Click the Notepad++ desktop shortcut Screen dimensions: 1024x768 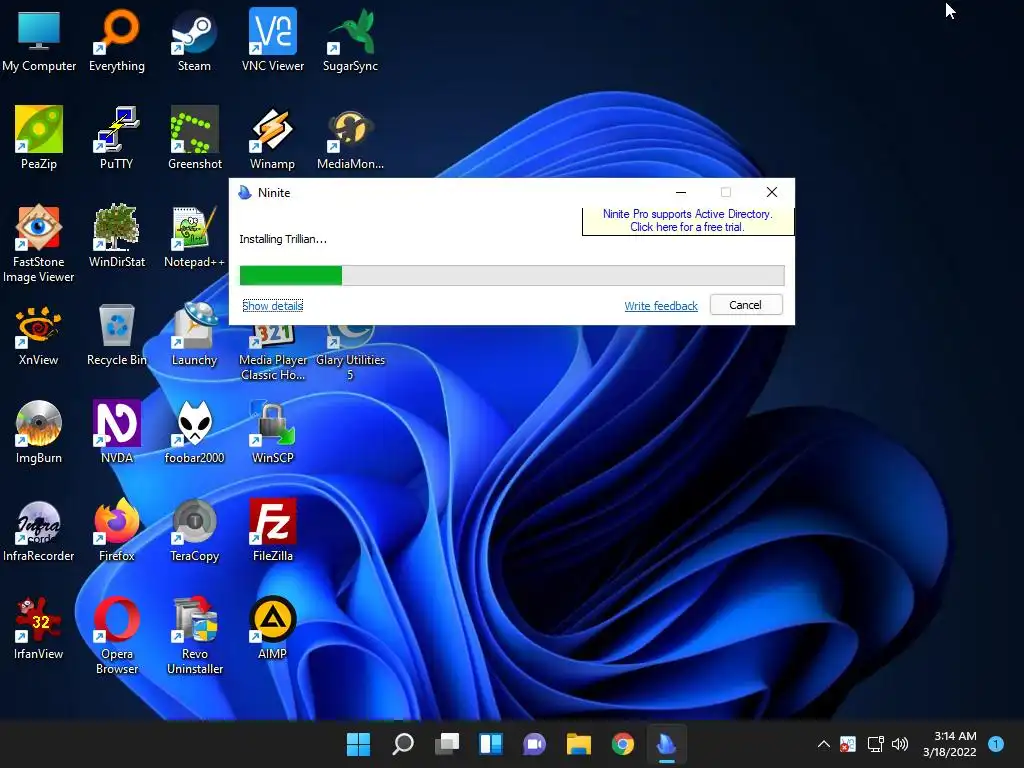[195, 236]
